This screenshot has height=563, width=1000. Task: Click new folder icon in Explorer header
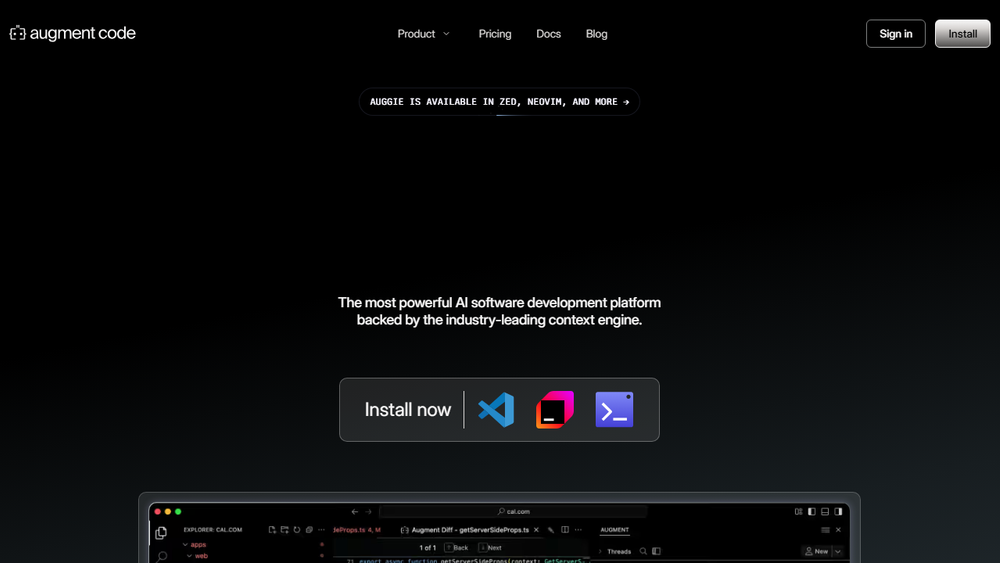coord(284,530)
